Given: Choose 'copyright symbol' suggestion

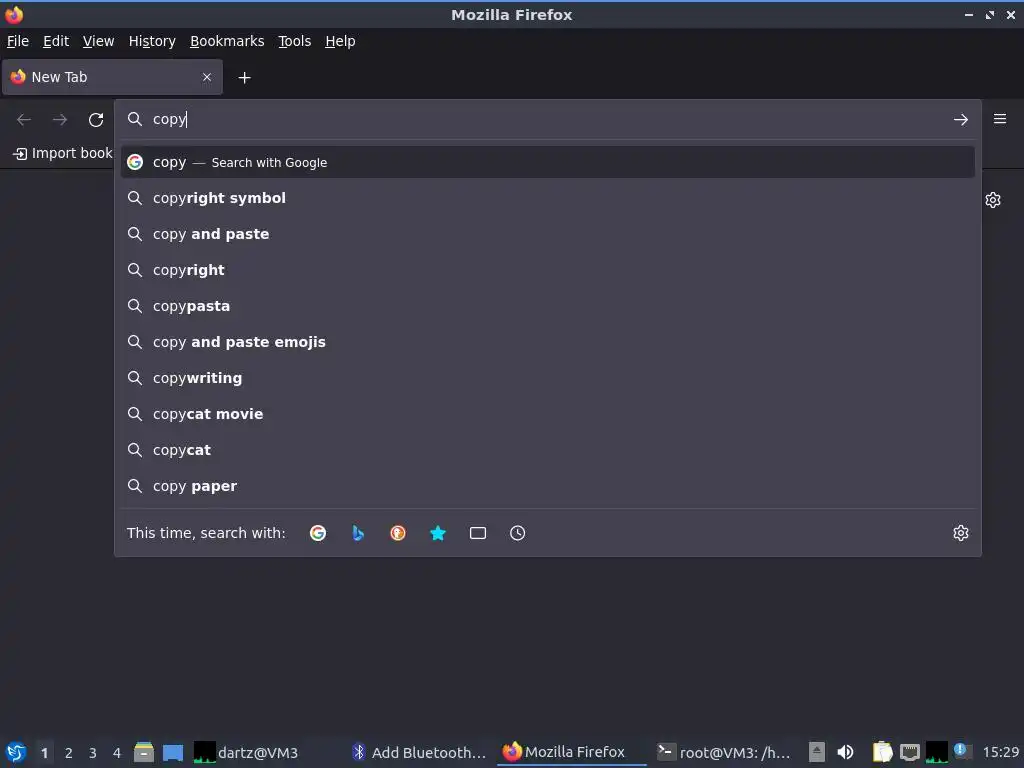Looking at the screenshot, I should pos(547,198).
